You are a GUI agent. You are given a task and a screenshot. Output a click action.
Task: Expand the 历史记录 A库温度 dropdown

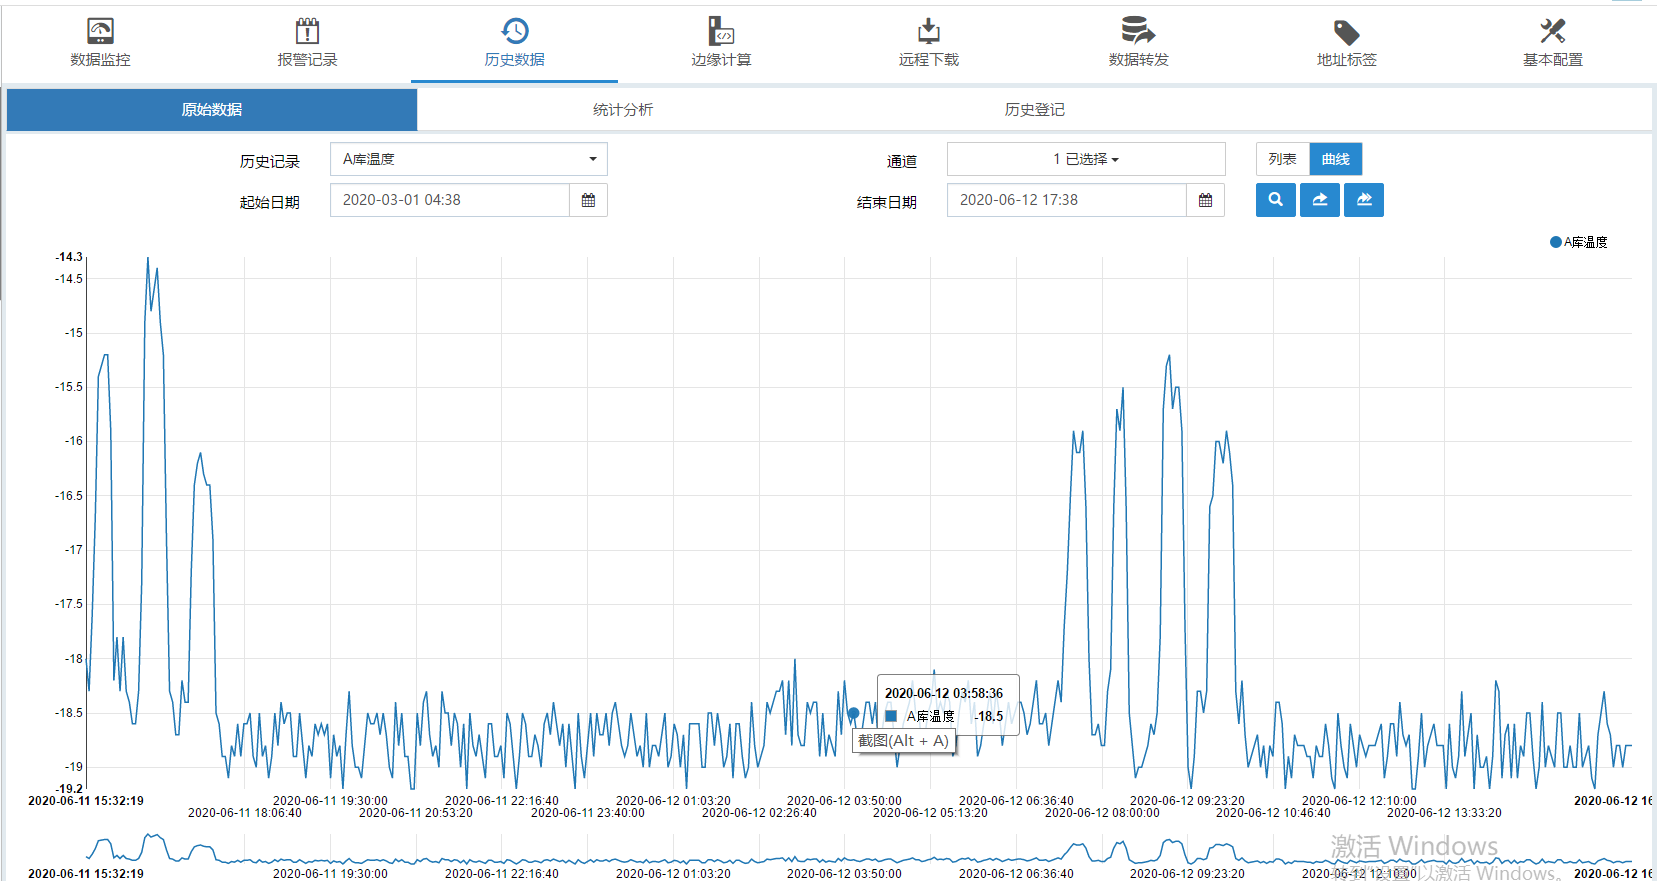click(x=468, y=159)
